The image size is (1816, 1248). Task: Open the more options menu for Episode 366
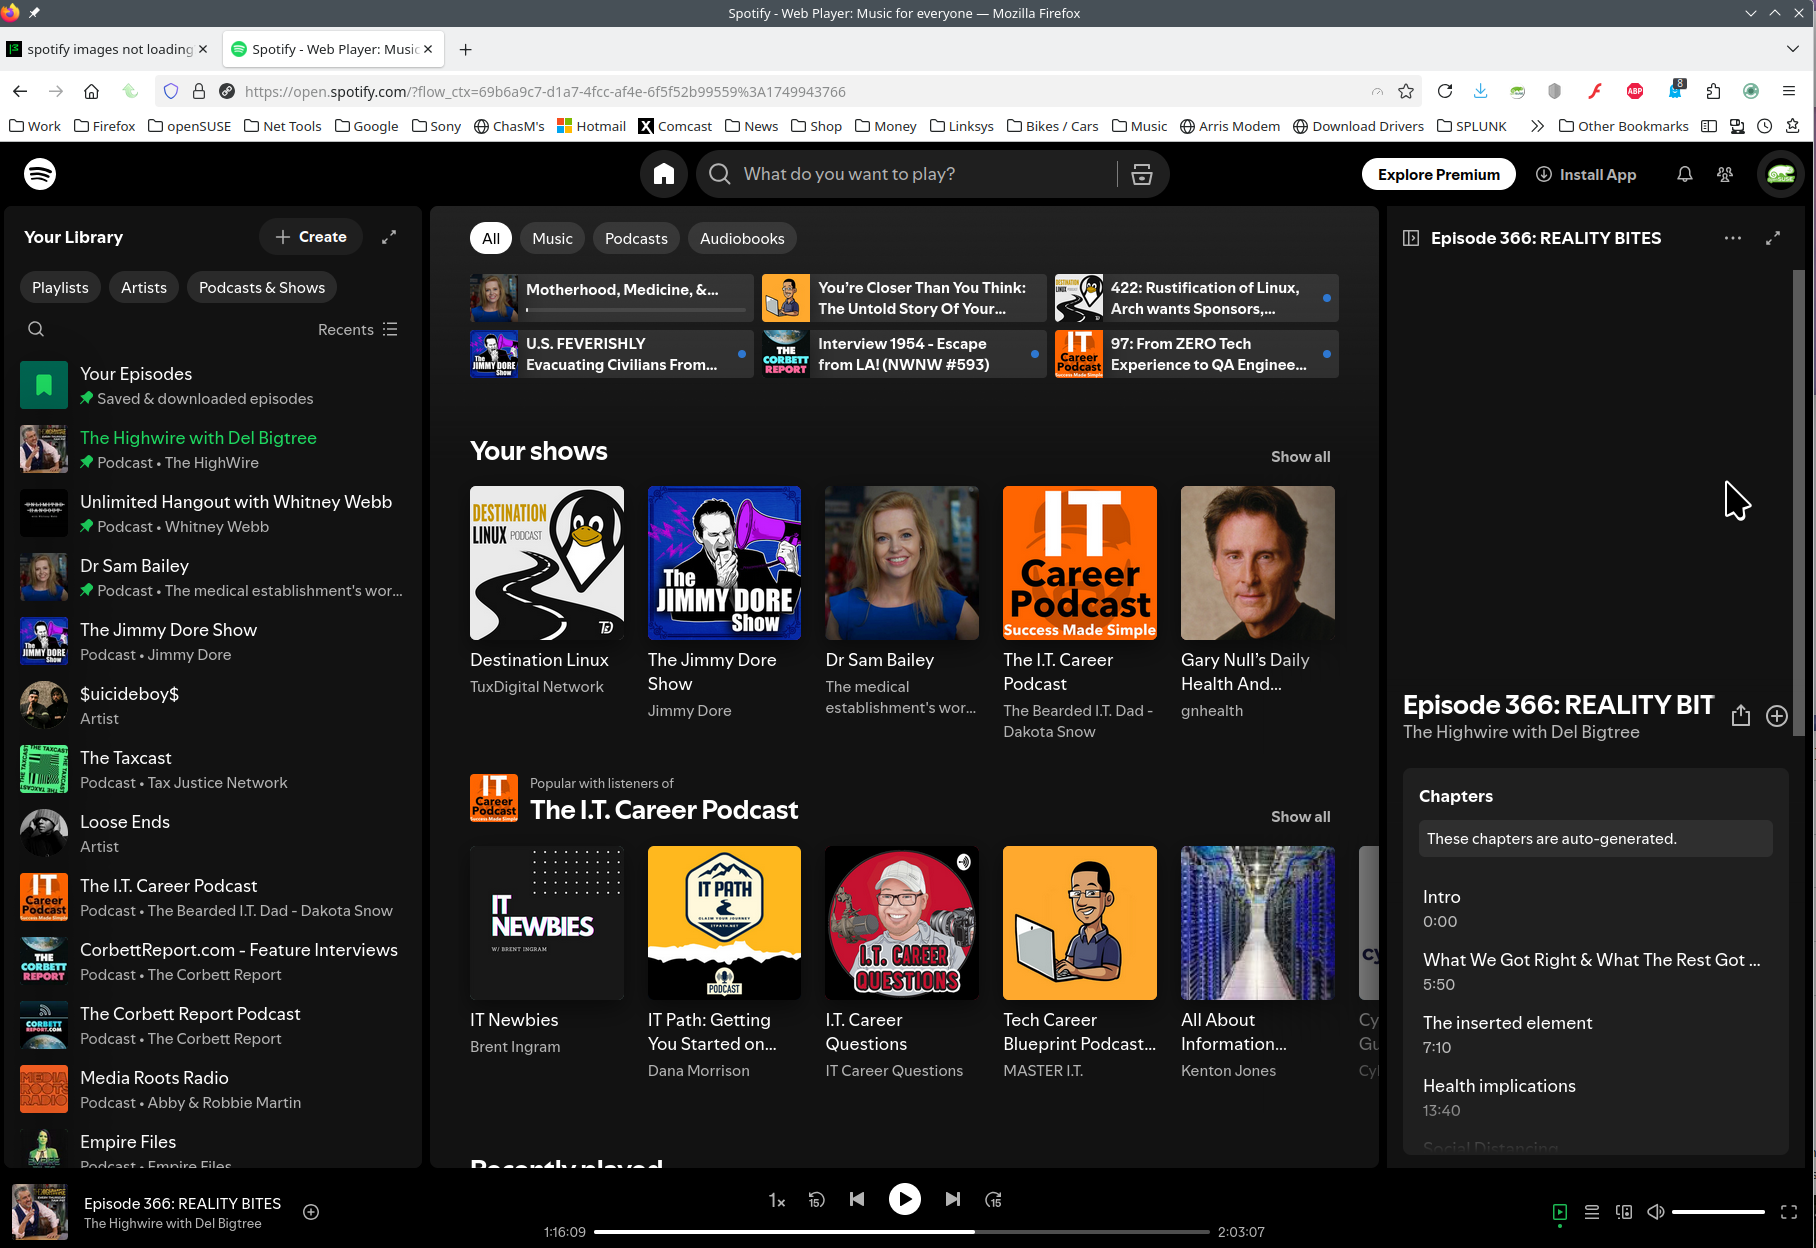[x=1733, y=238]
